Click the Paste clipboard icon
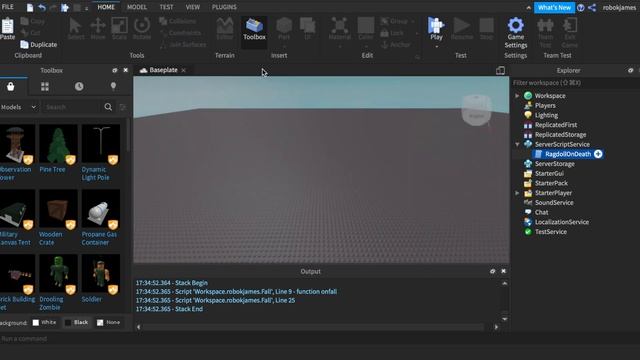This screenshot has height=360, width=640. coord(7,29)
